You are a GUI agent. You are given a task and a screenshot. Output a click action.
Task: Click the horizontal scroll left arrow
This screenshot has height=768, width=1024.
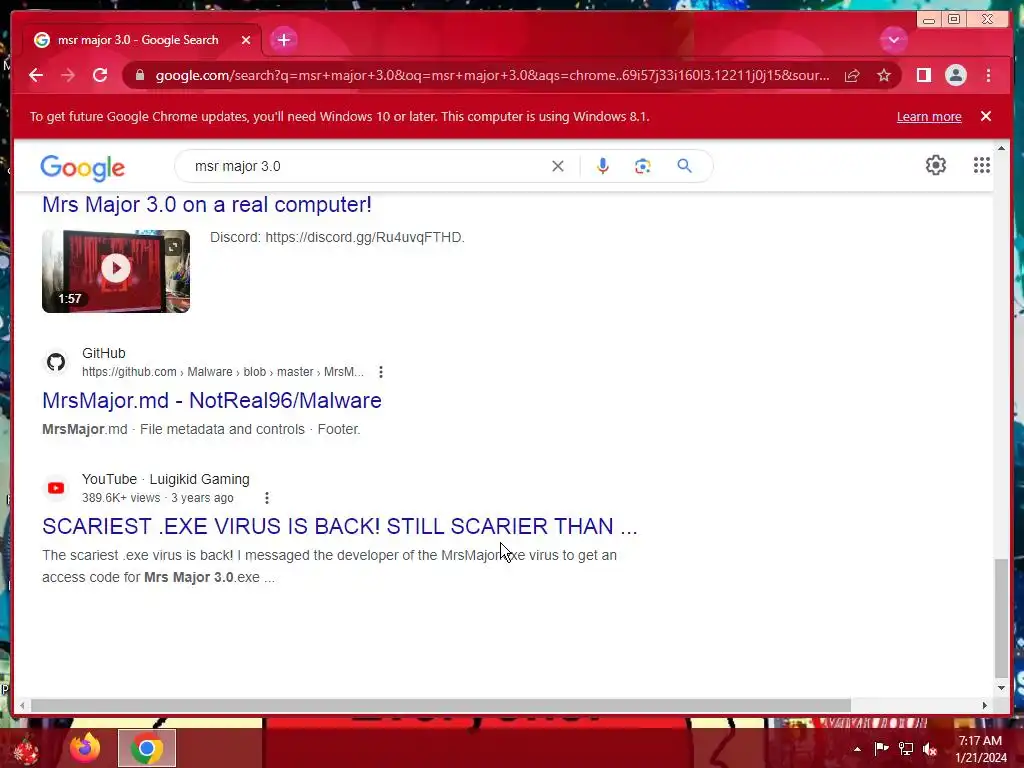pos(22,705)
